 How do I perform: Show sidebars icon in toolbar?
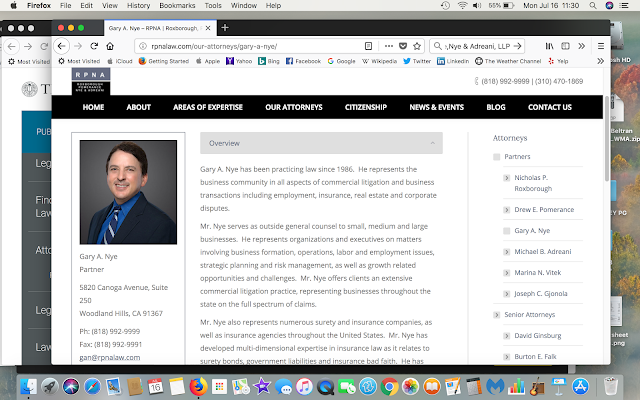pos(565,46)
